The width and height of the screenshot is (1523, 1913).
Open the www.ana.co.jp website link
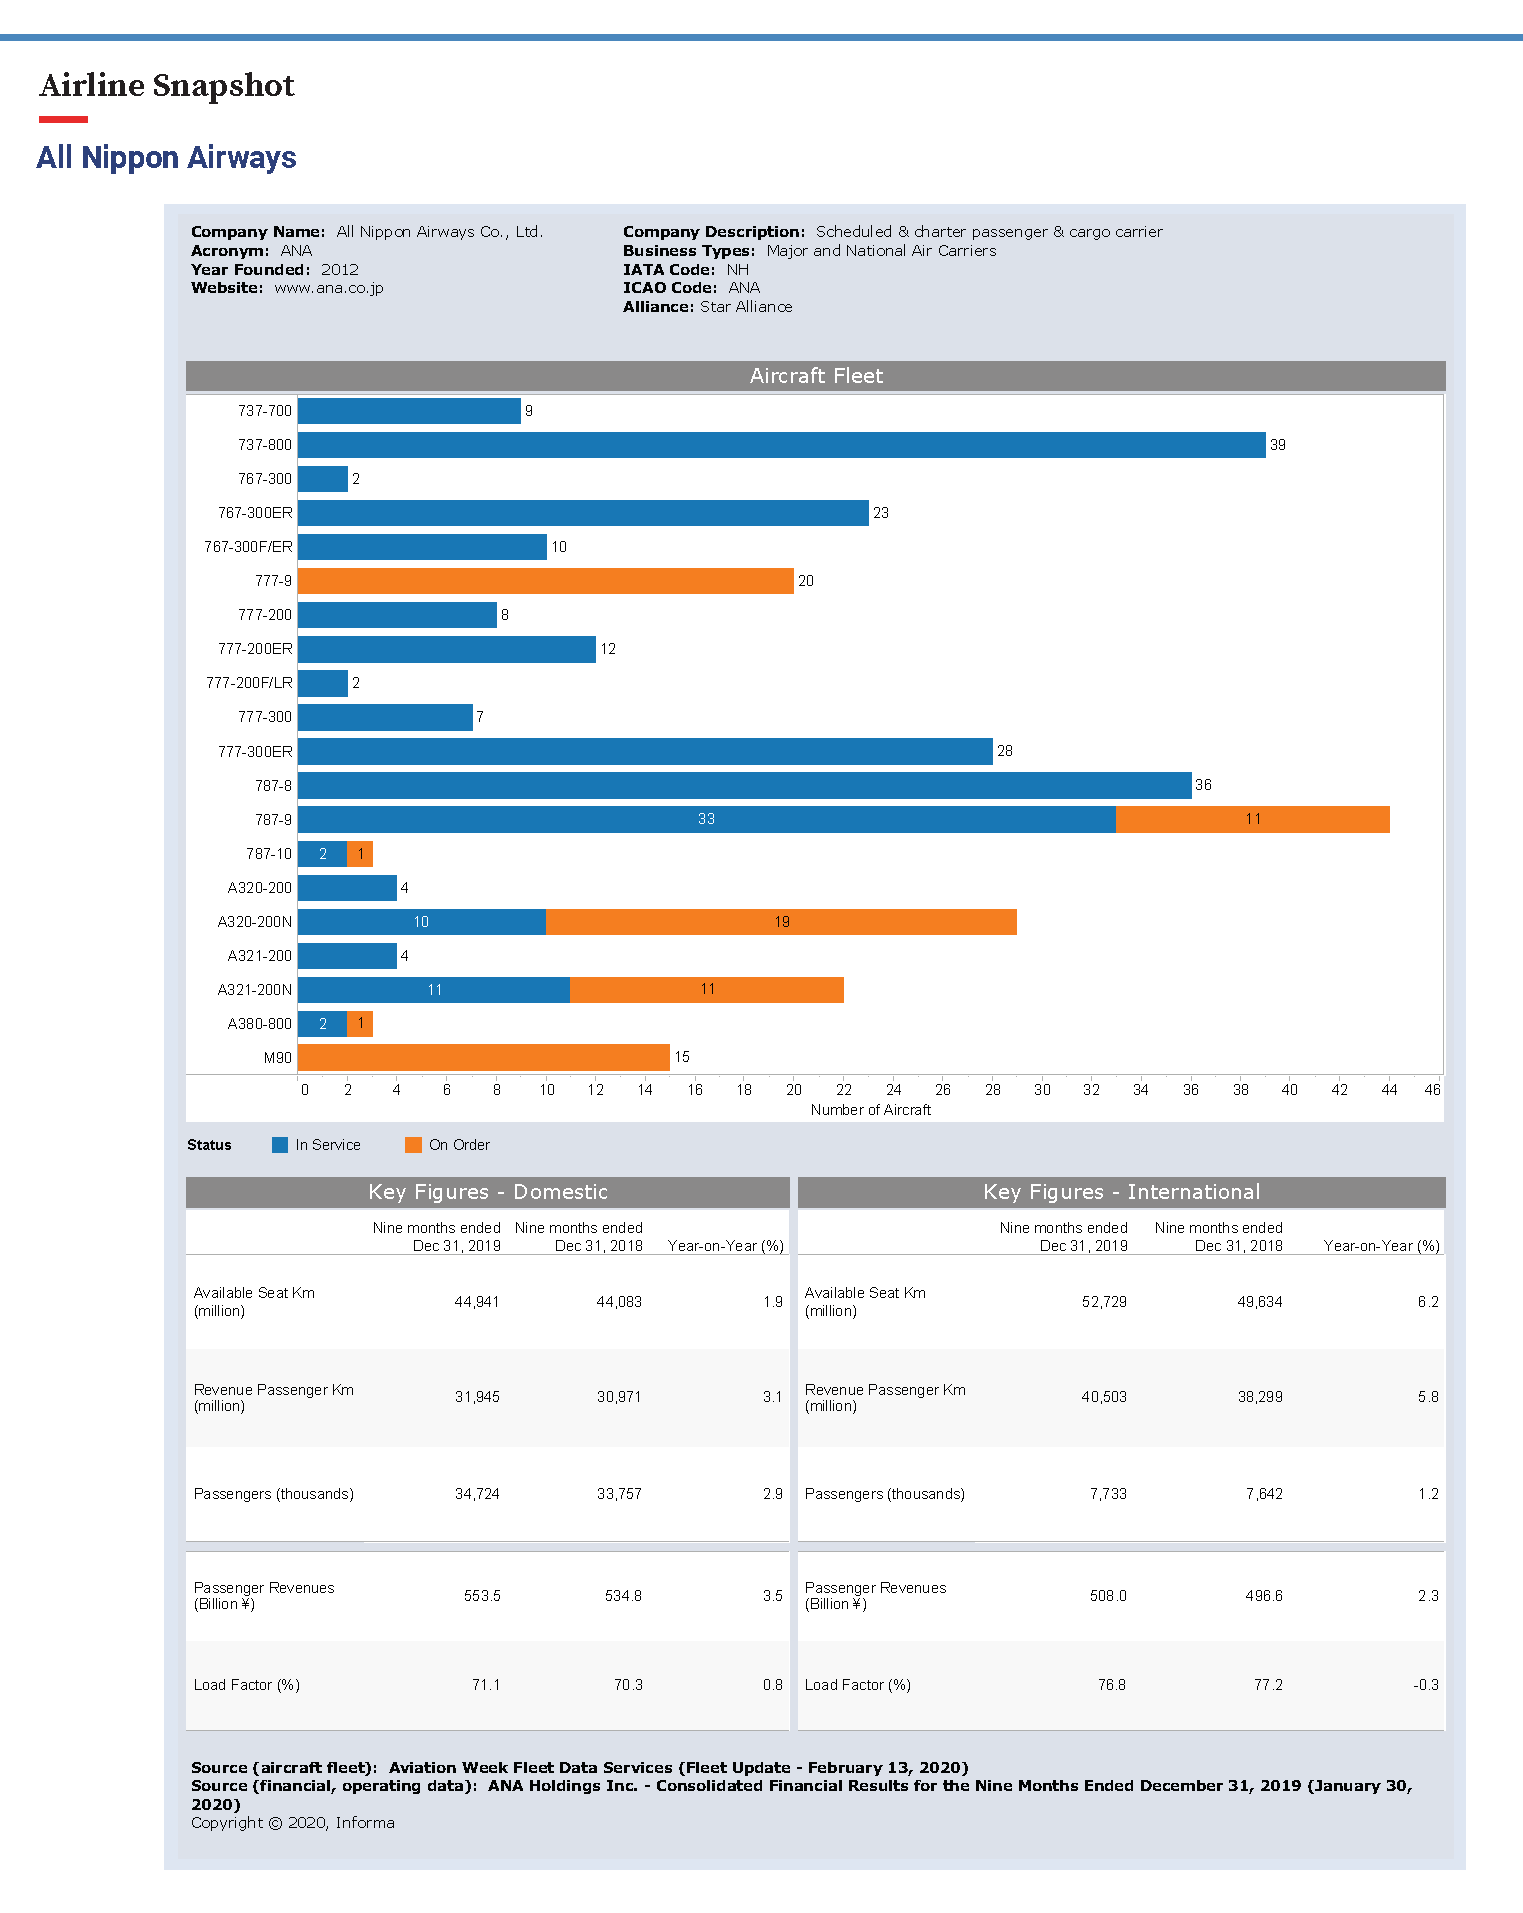click(x=328, y=288)
